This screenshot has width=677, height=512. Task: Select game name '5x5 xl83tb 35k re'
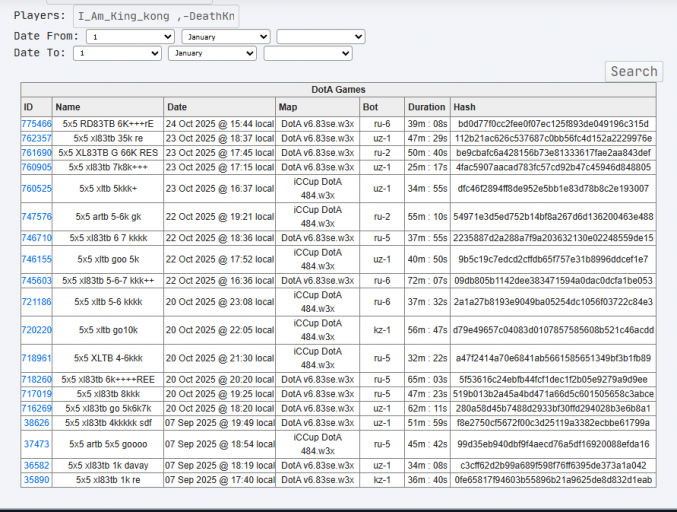click(108, 139)
